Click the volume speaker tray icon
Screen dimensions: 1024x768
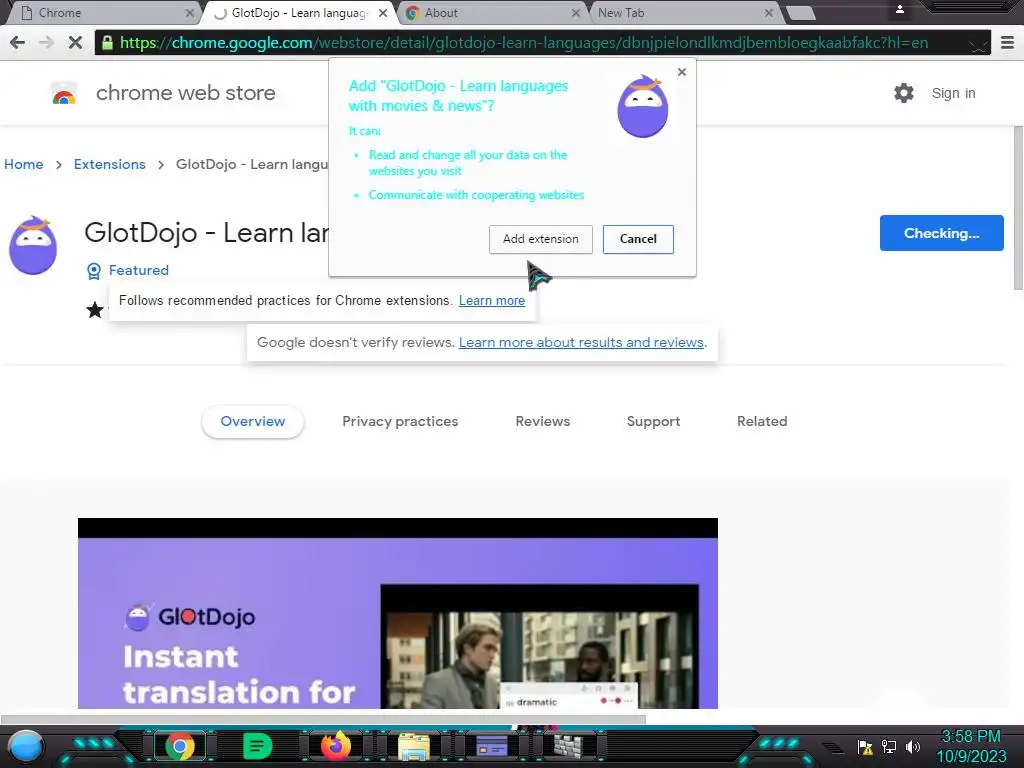912,747
